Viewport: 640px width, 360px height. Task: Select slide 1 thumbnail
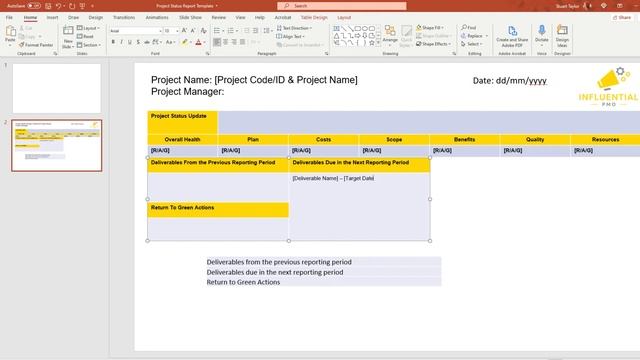click(56, 88)
